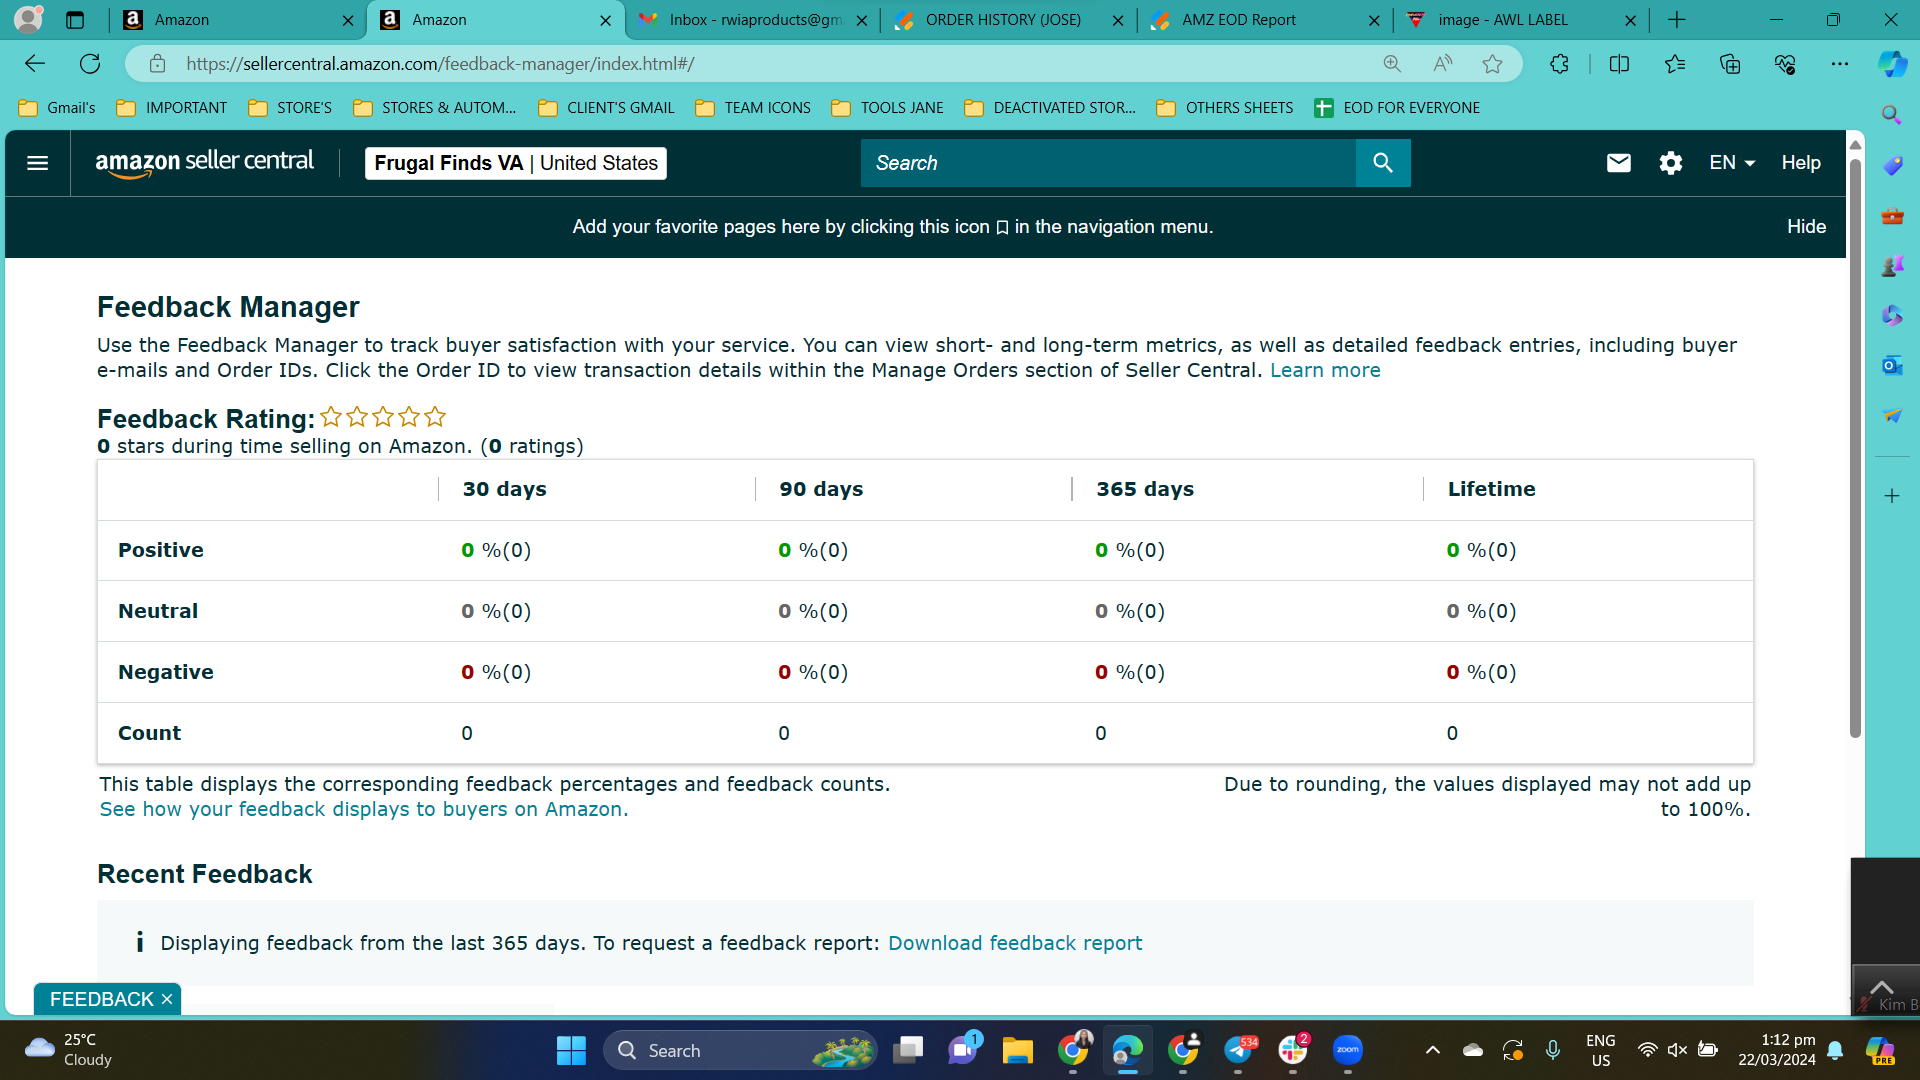
Task: Open Zoom from the taskbar
Action: pos(1348,1050)
